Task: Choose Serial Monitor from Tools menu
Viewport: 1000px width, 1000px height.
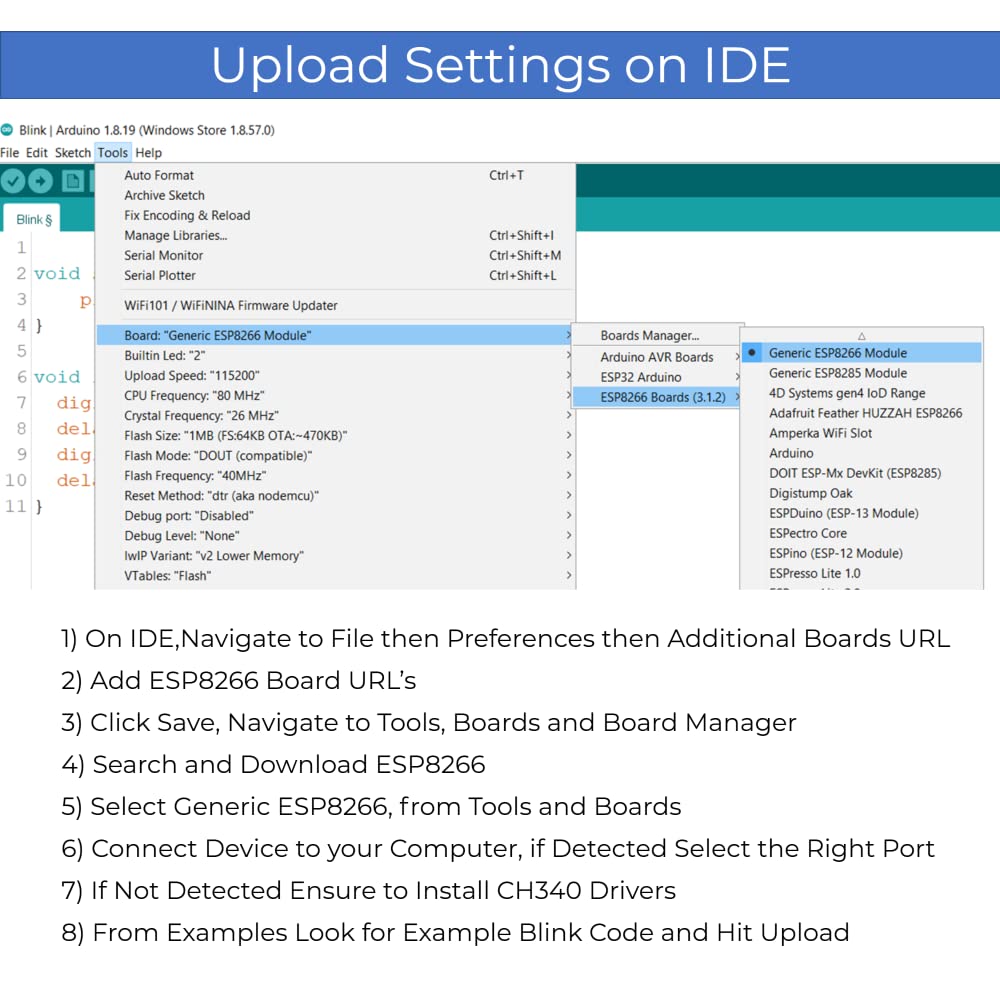Action: (x=163, y=255)
